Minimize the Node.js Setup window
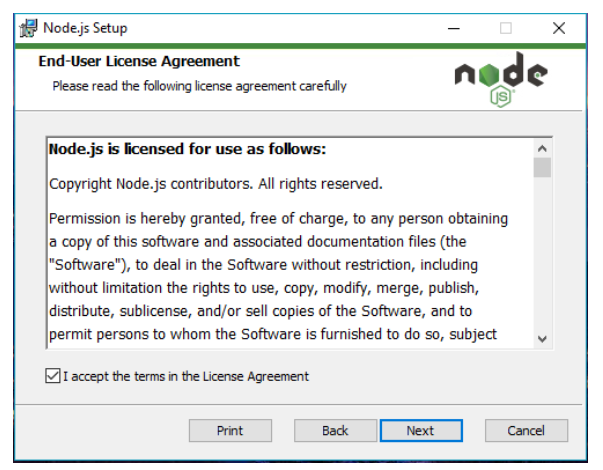Viewport: 603px width, 470px height. click(454, 28)
